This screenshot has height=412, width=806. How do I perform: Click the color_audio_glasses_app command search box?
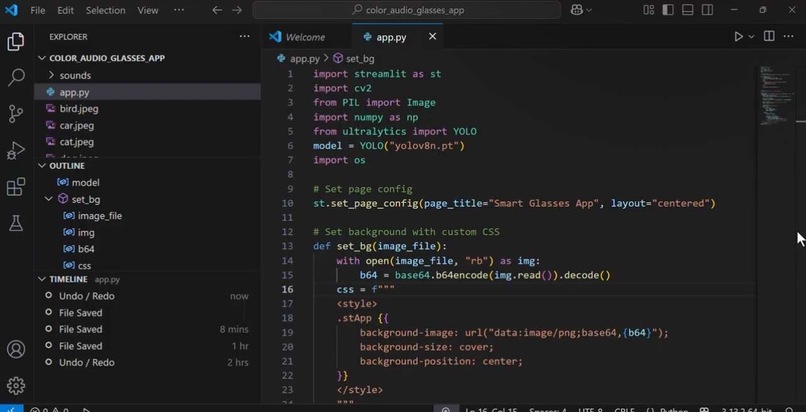click(x=407, y=10)
